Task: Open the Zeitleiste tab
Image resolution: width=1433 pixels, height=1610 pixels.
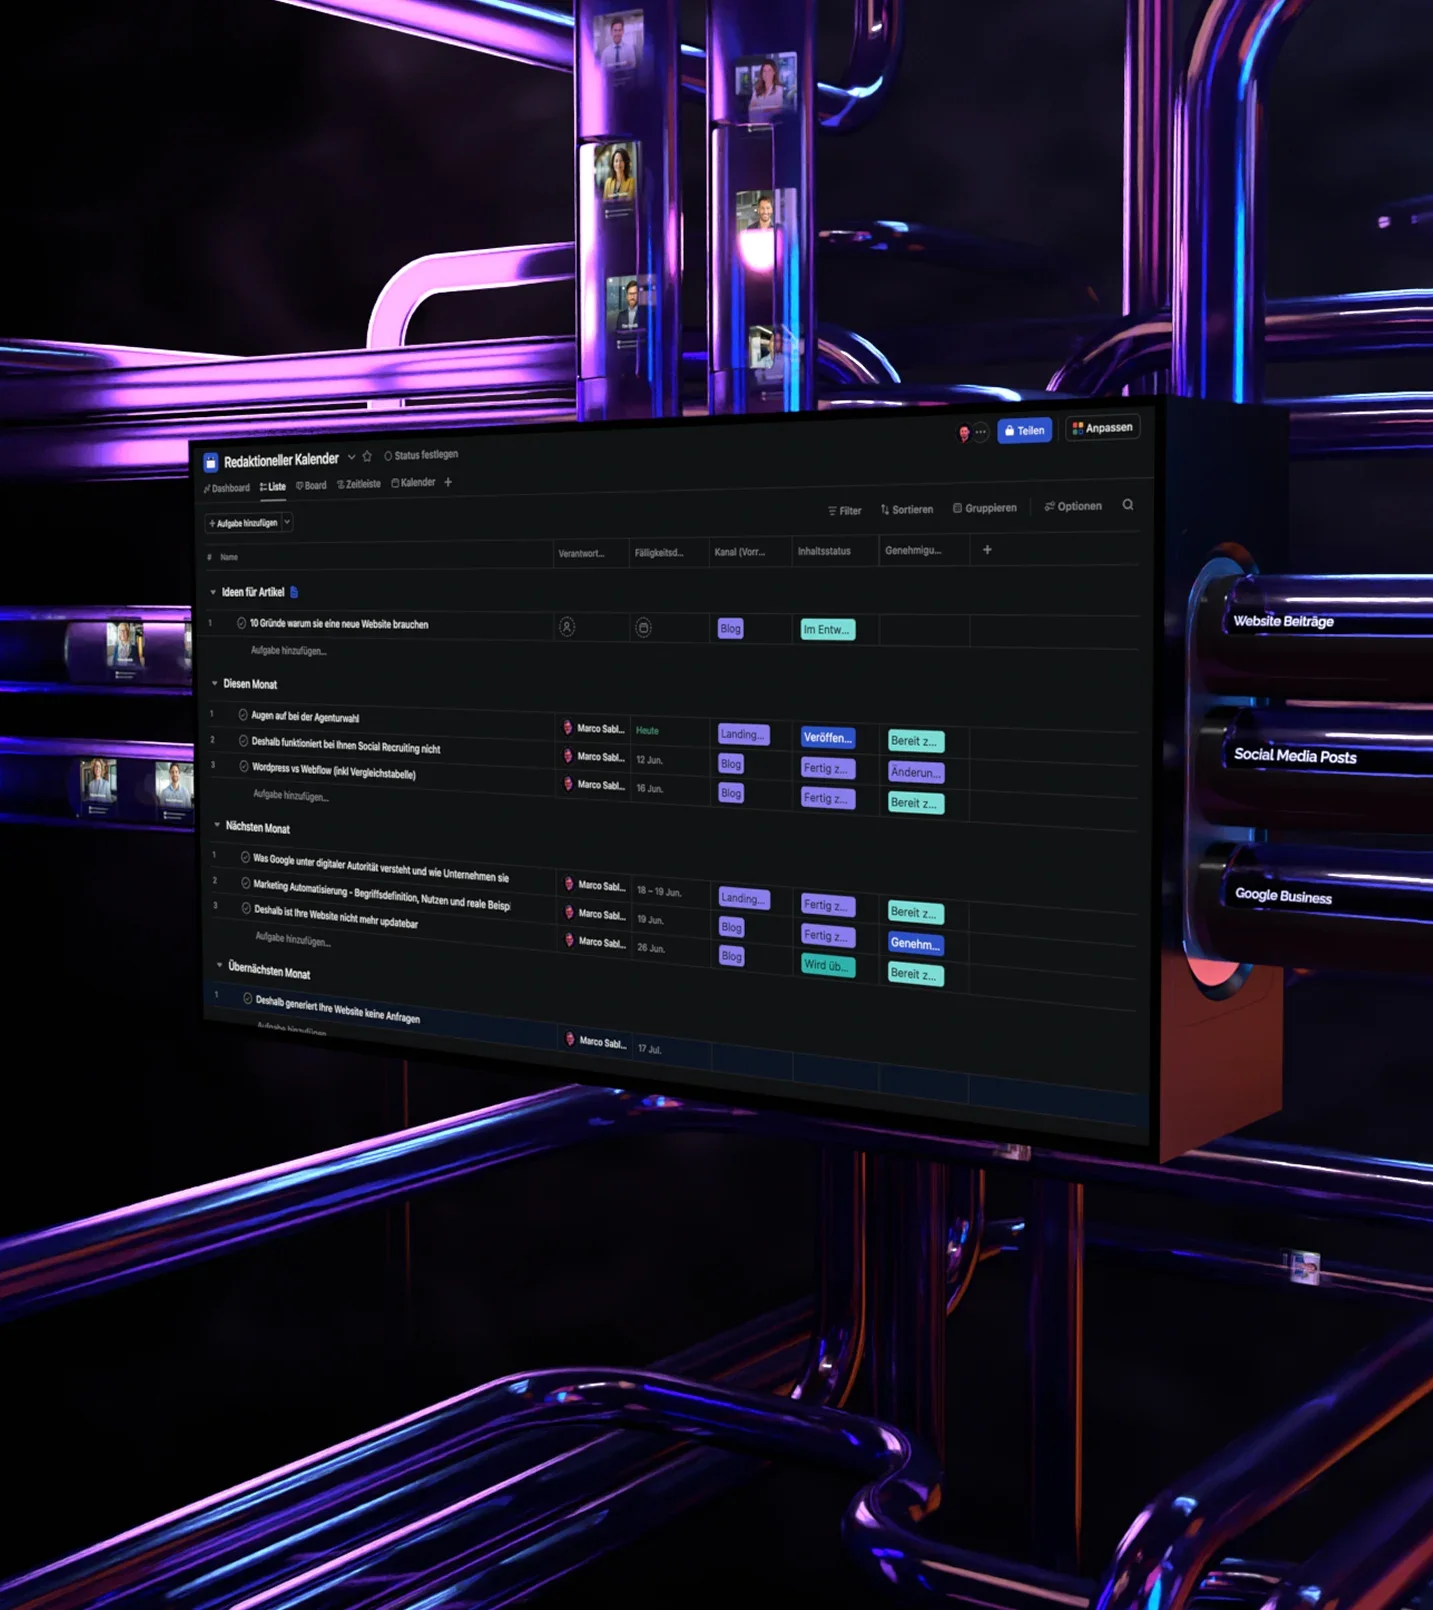Action: pyautogui.click(x=359, y=484)
